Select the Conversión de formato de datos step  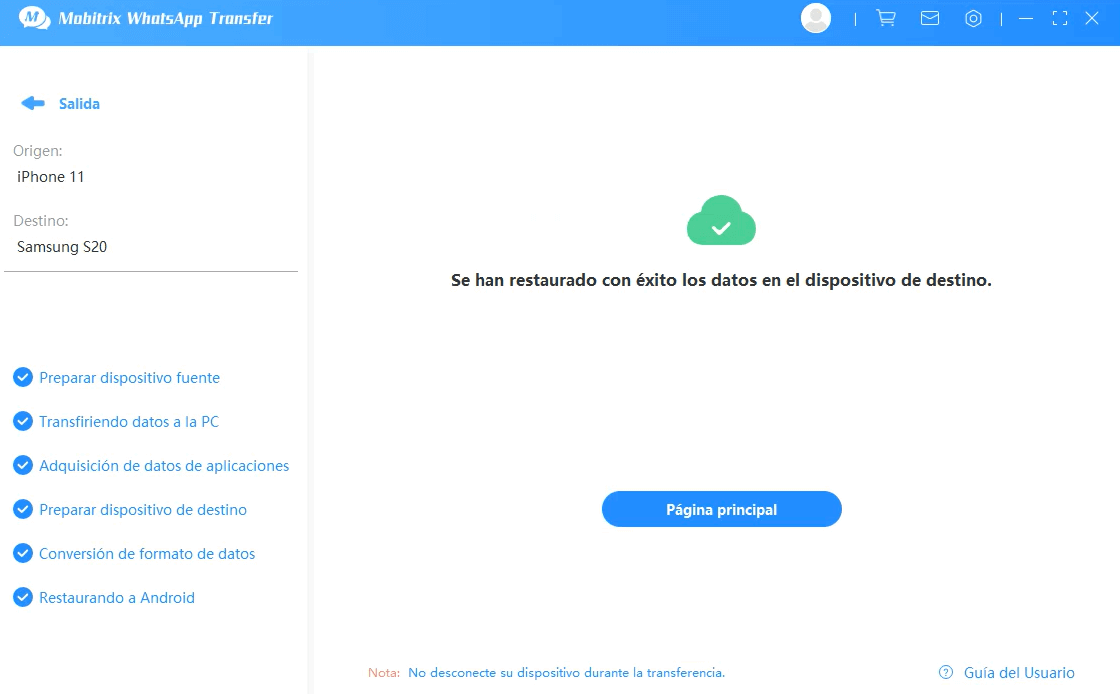point(147,554)
